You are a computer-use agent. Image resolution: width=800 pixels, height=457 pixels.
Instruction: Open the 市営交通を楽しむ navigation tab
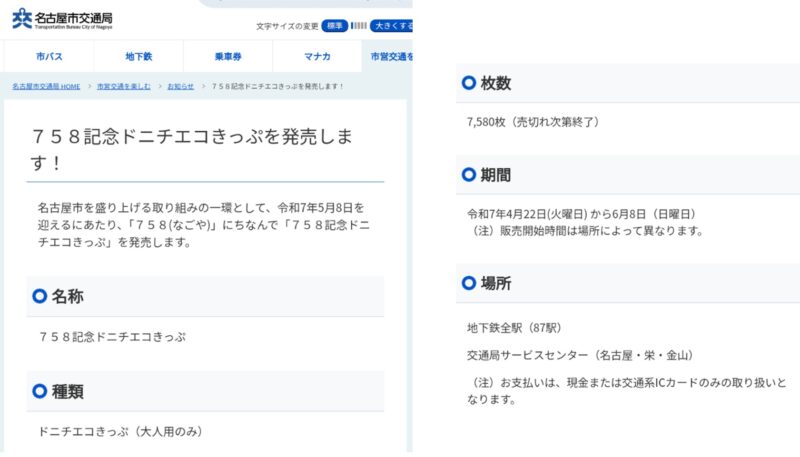(x=387, y=56)
